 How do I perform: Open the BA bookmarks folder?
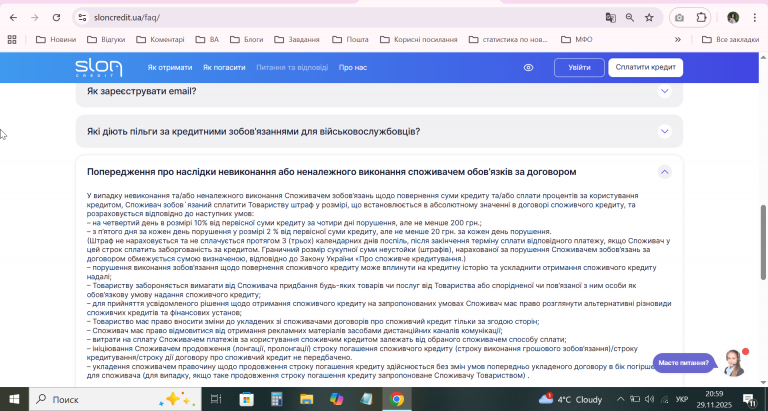click(x=207, y=40)
